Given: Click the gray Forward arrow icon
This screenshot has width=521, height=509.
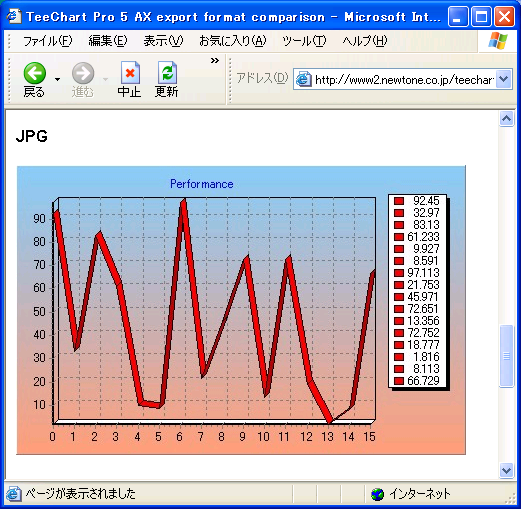Looking at the screenshot, I should pos(83,73).
